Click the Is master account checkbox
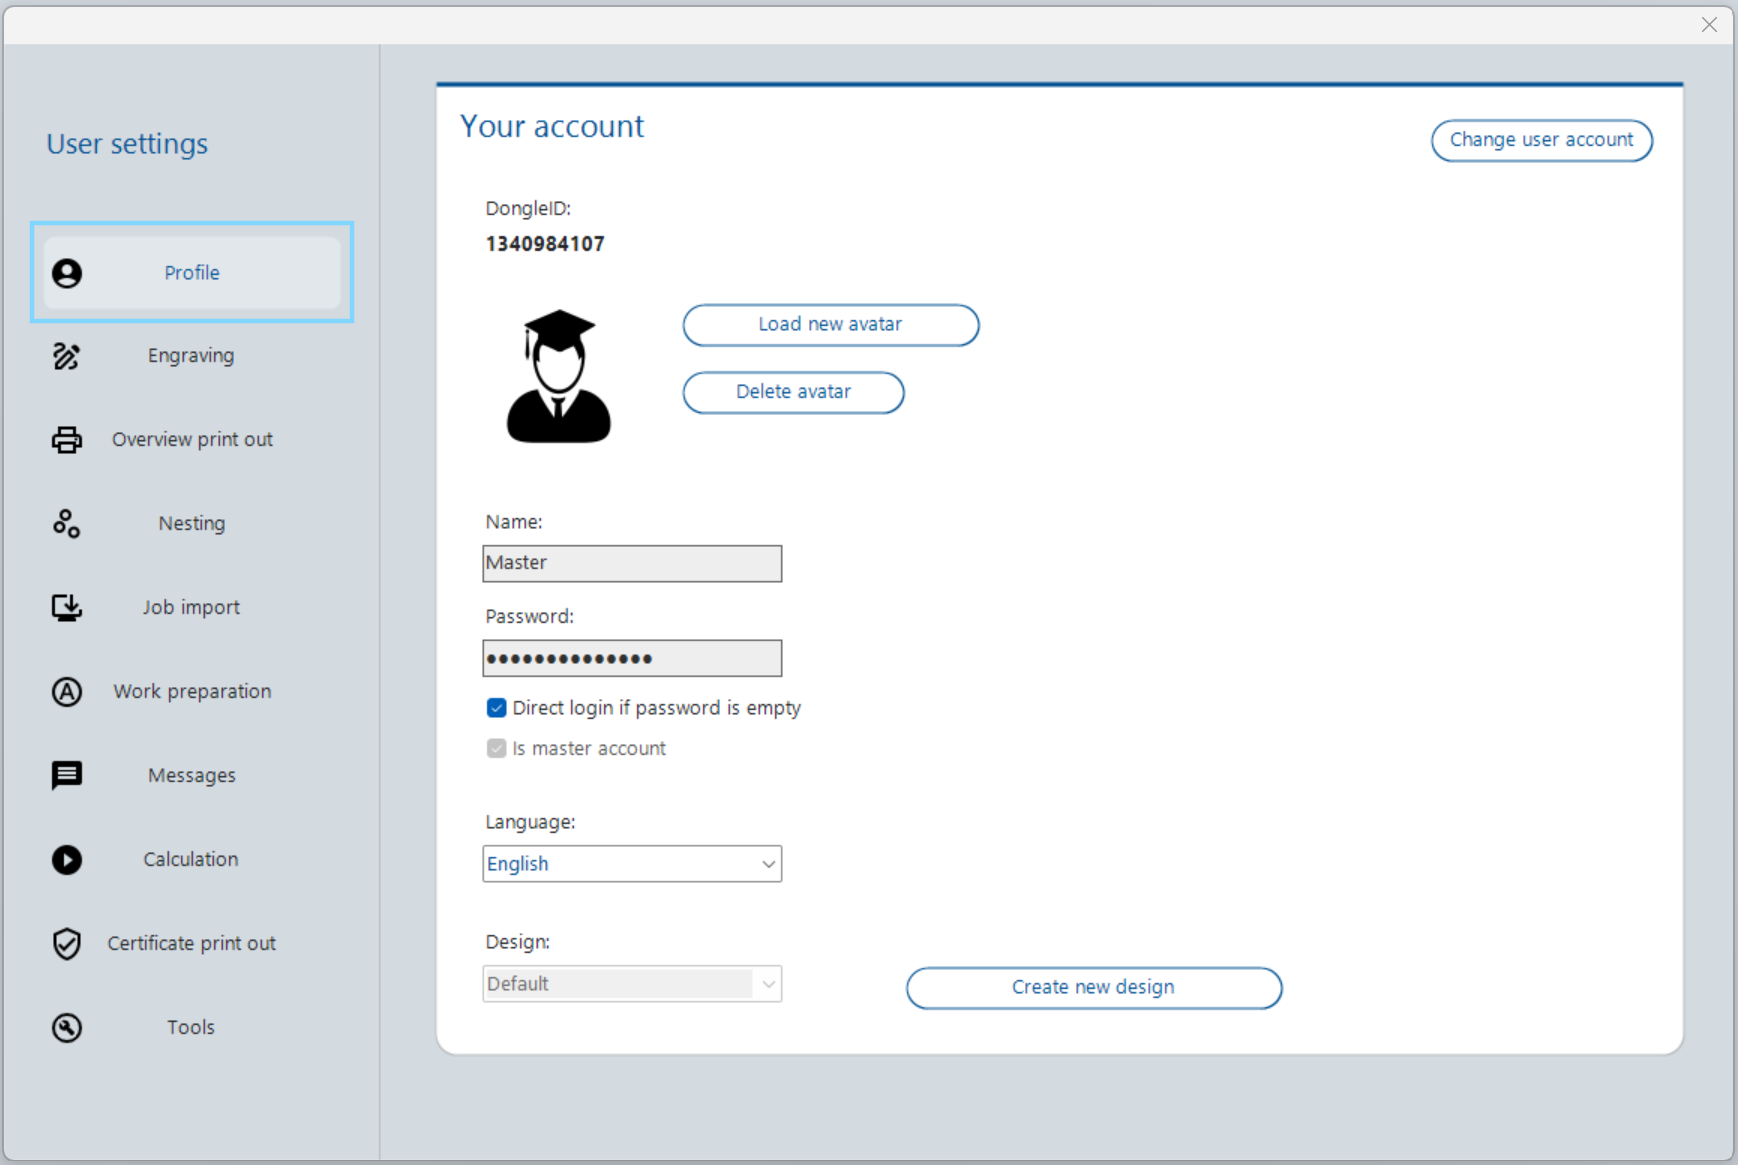This screenshot has height=1165, width=1738. [x=497, y=748]
